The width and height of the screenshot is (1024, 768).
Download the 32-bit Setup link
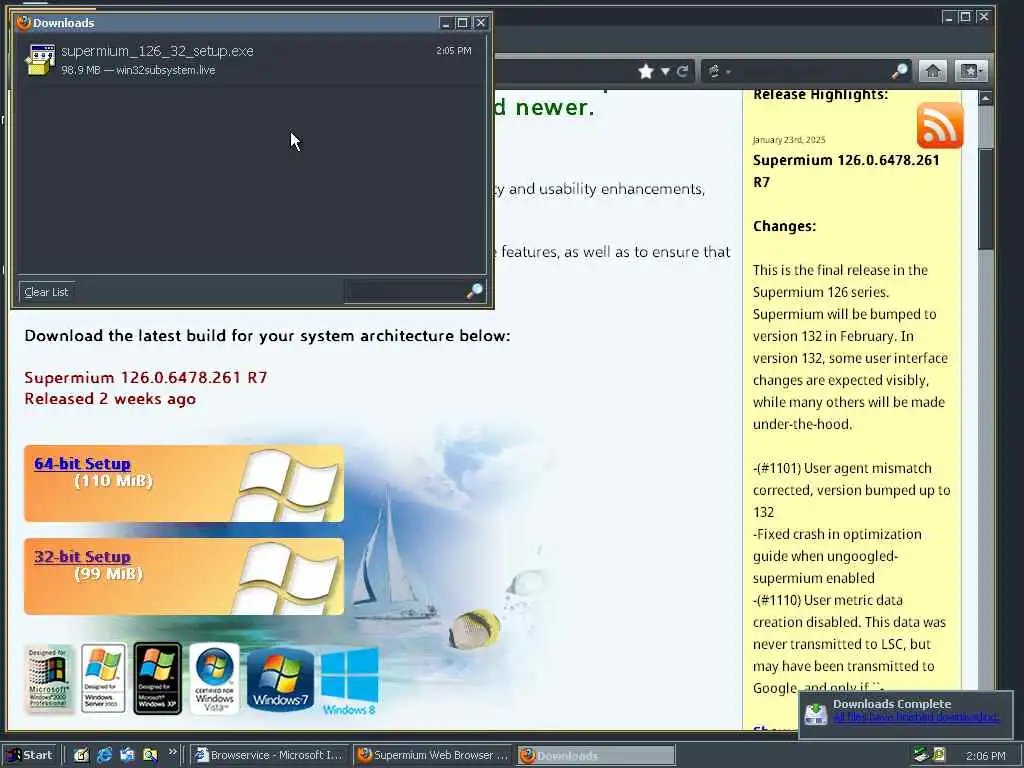click(82, 557)
